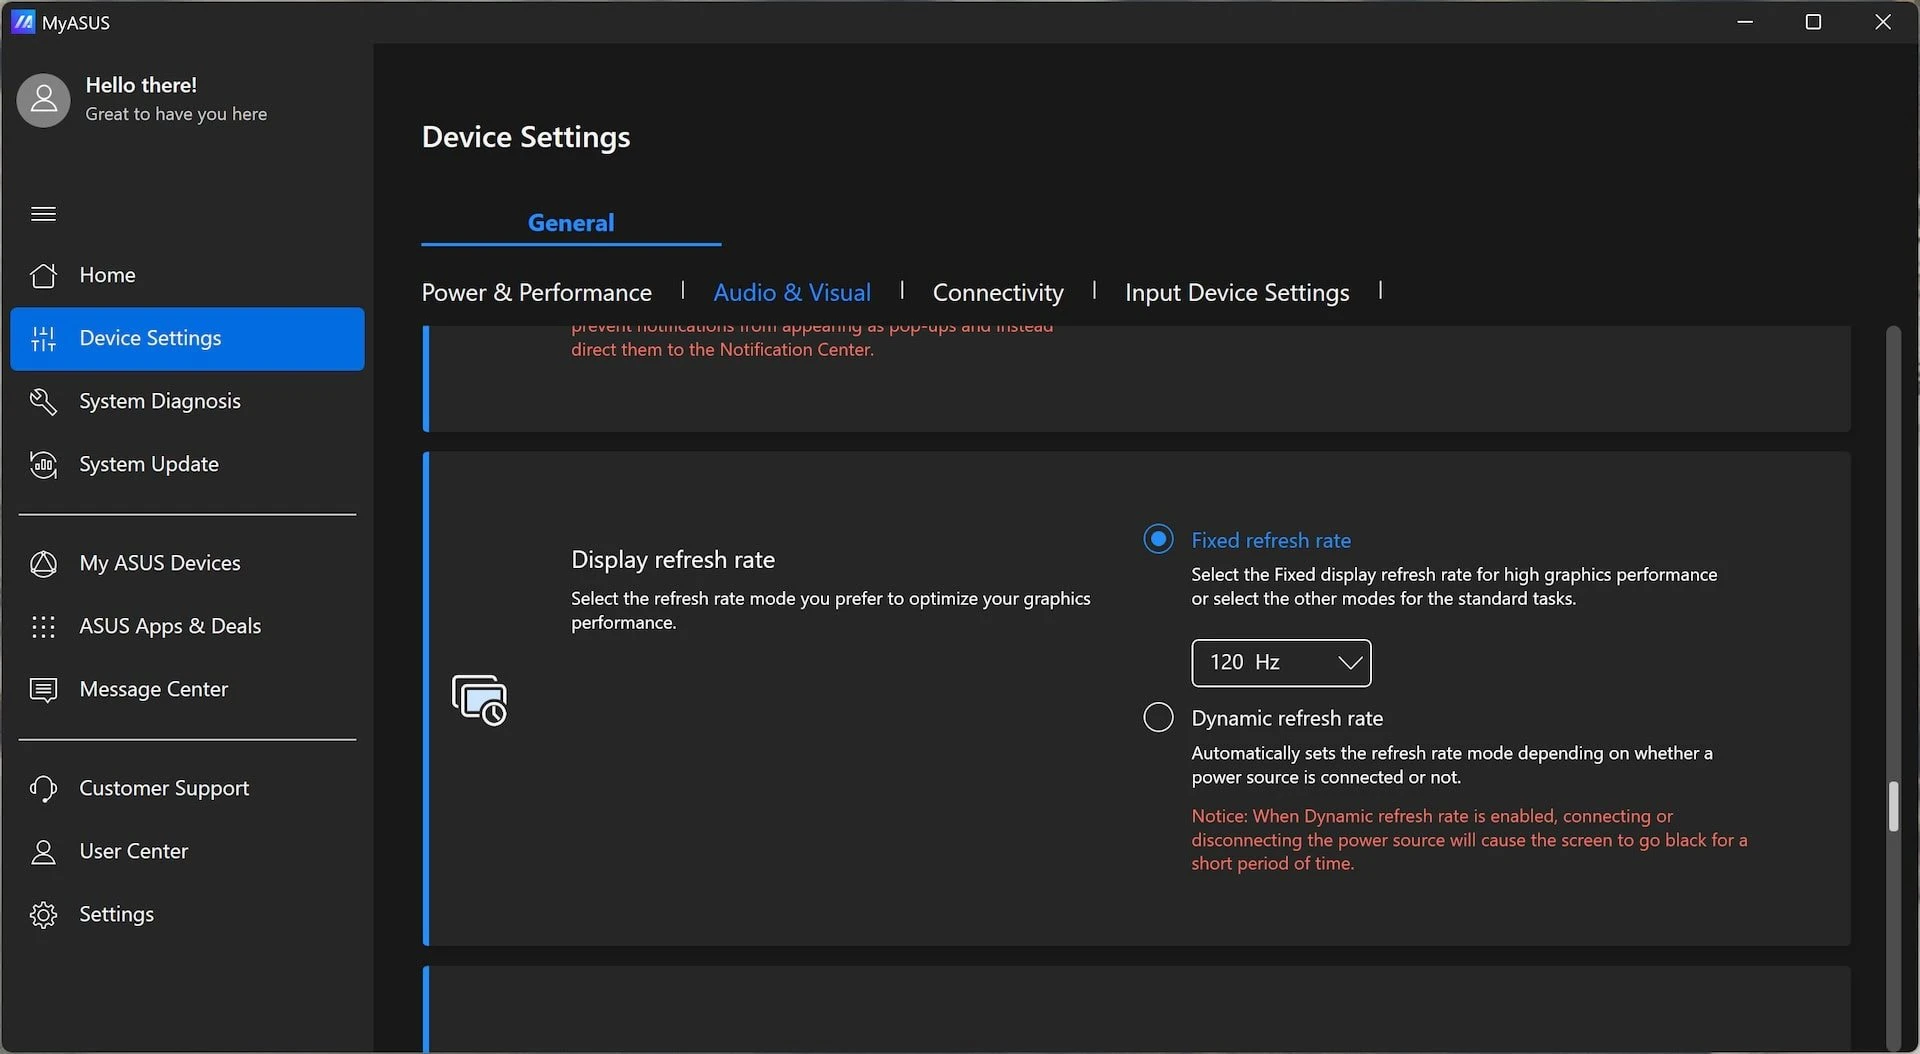Open the Audio & Visual section

(792, 292)
